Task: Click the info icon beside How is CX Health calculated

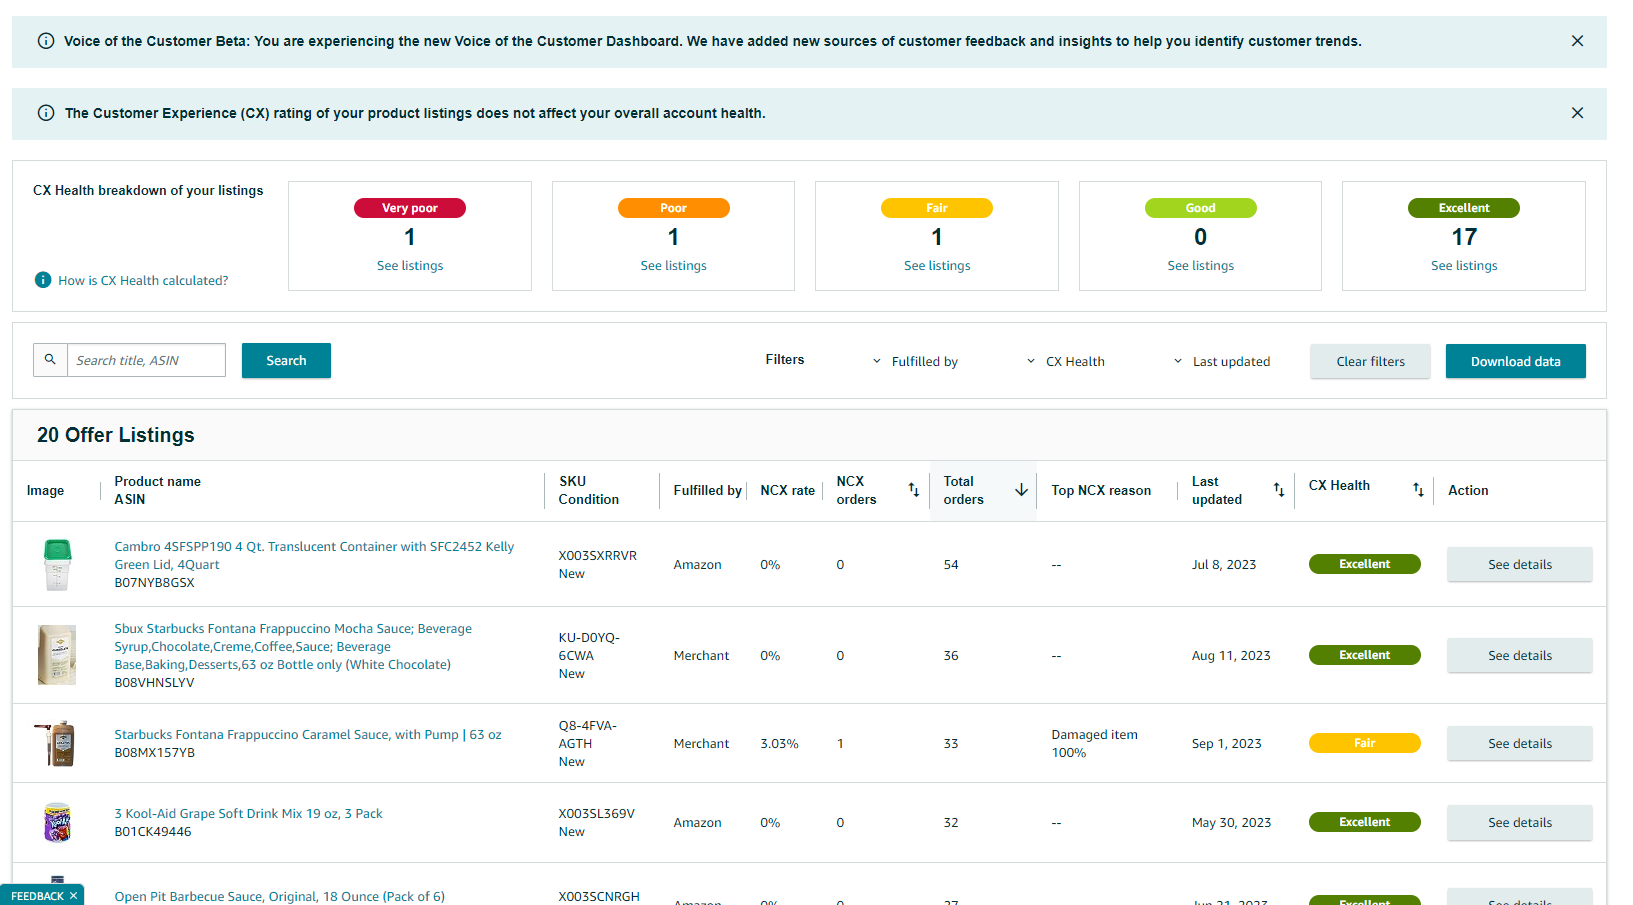Action: pyautogui.click(x=43, y=280)
